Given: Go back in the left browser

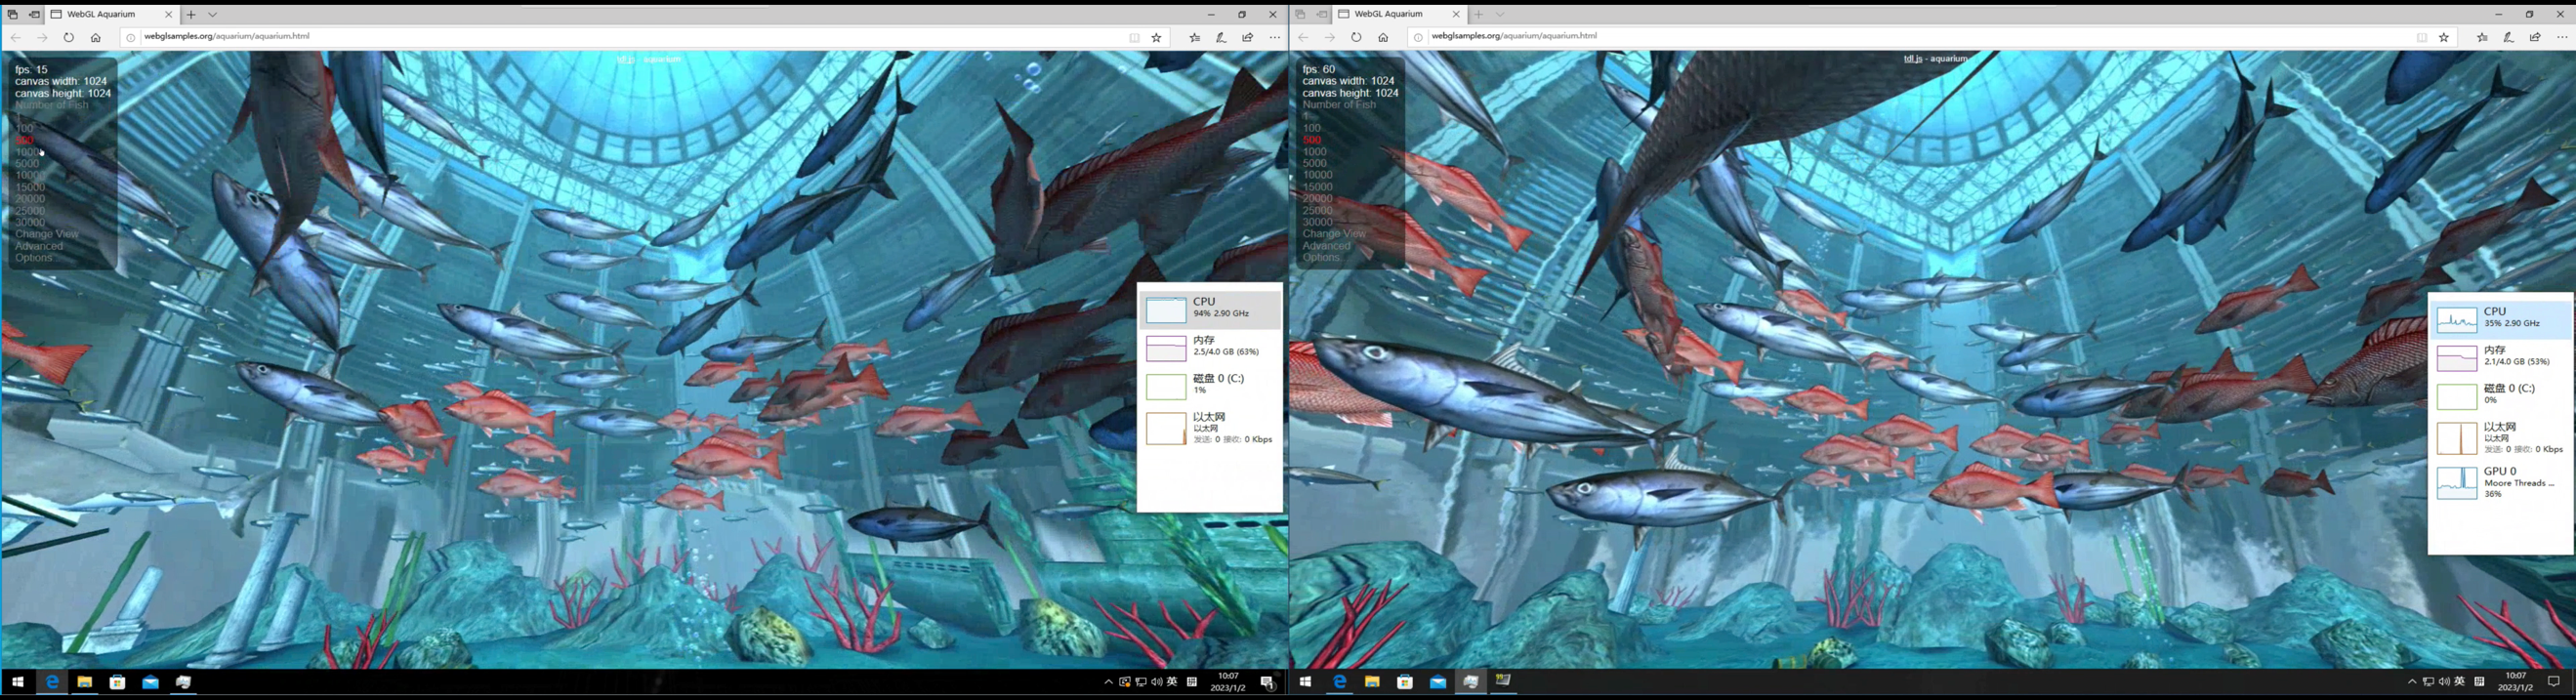Looking at the screenshot, I should tap(16, 38).
